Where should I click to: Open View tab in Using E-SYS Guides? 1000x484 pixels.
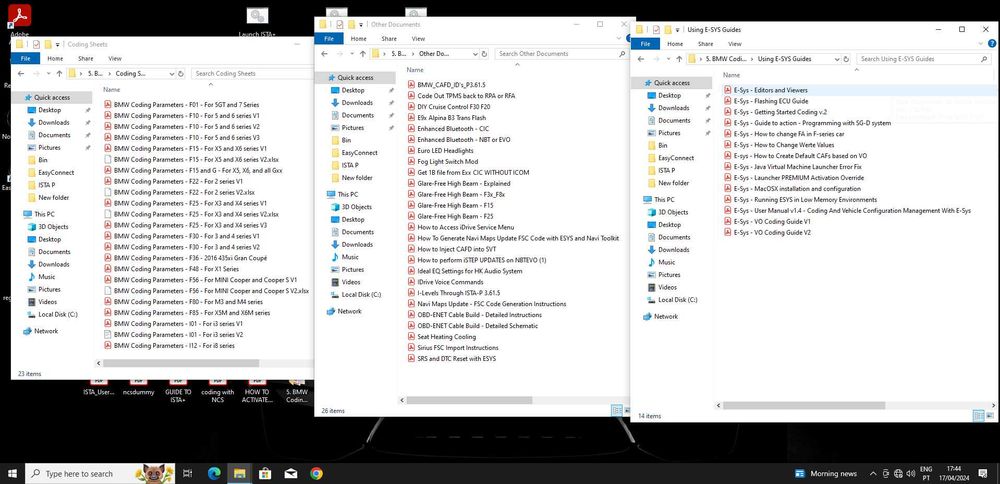coord(735,44)
